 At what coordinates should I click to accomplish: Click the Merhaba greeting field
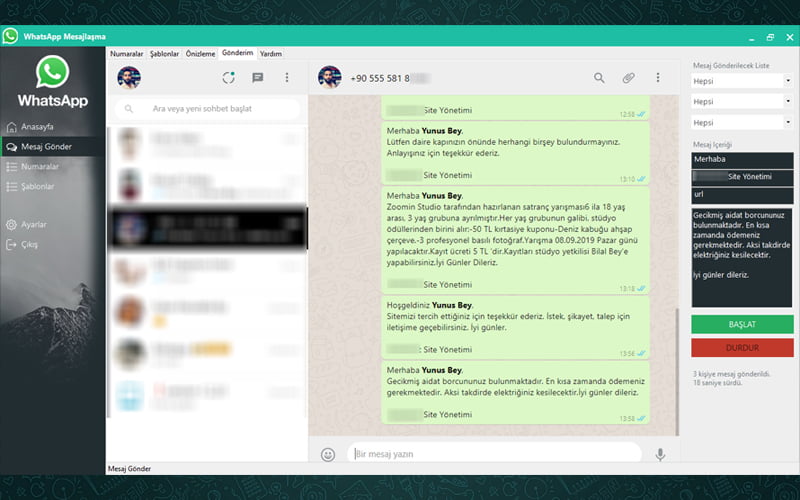742,160
